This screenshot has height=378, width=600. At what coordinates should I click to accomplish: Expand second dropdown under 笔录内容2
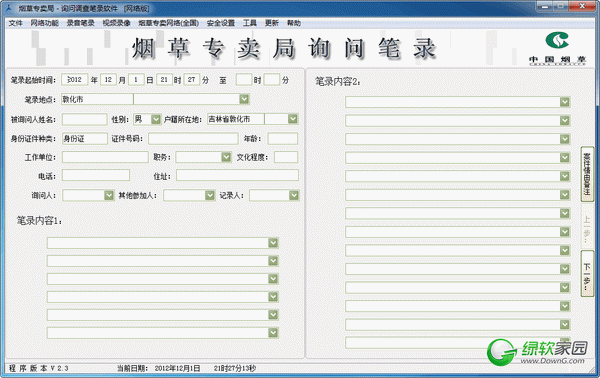click(565, 121)
